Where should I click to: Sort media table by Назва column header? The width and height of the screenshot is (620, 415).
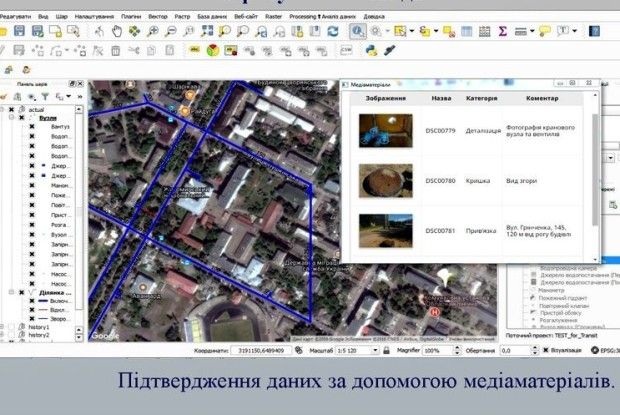[x=441, y=98]
